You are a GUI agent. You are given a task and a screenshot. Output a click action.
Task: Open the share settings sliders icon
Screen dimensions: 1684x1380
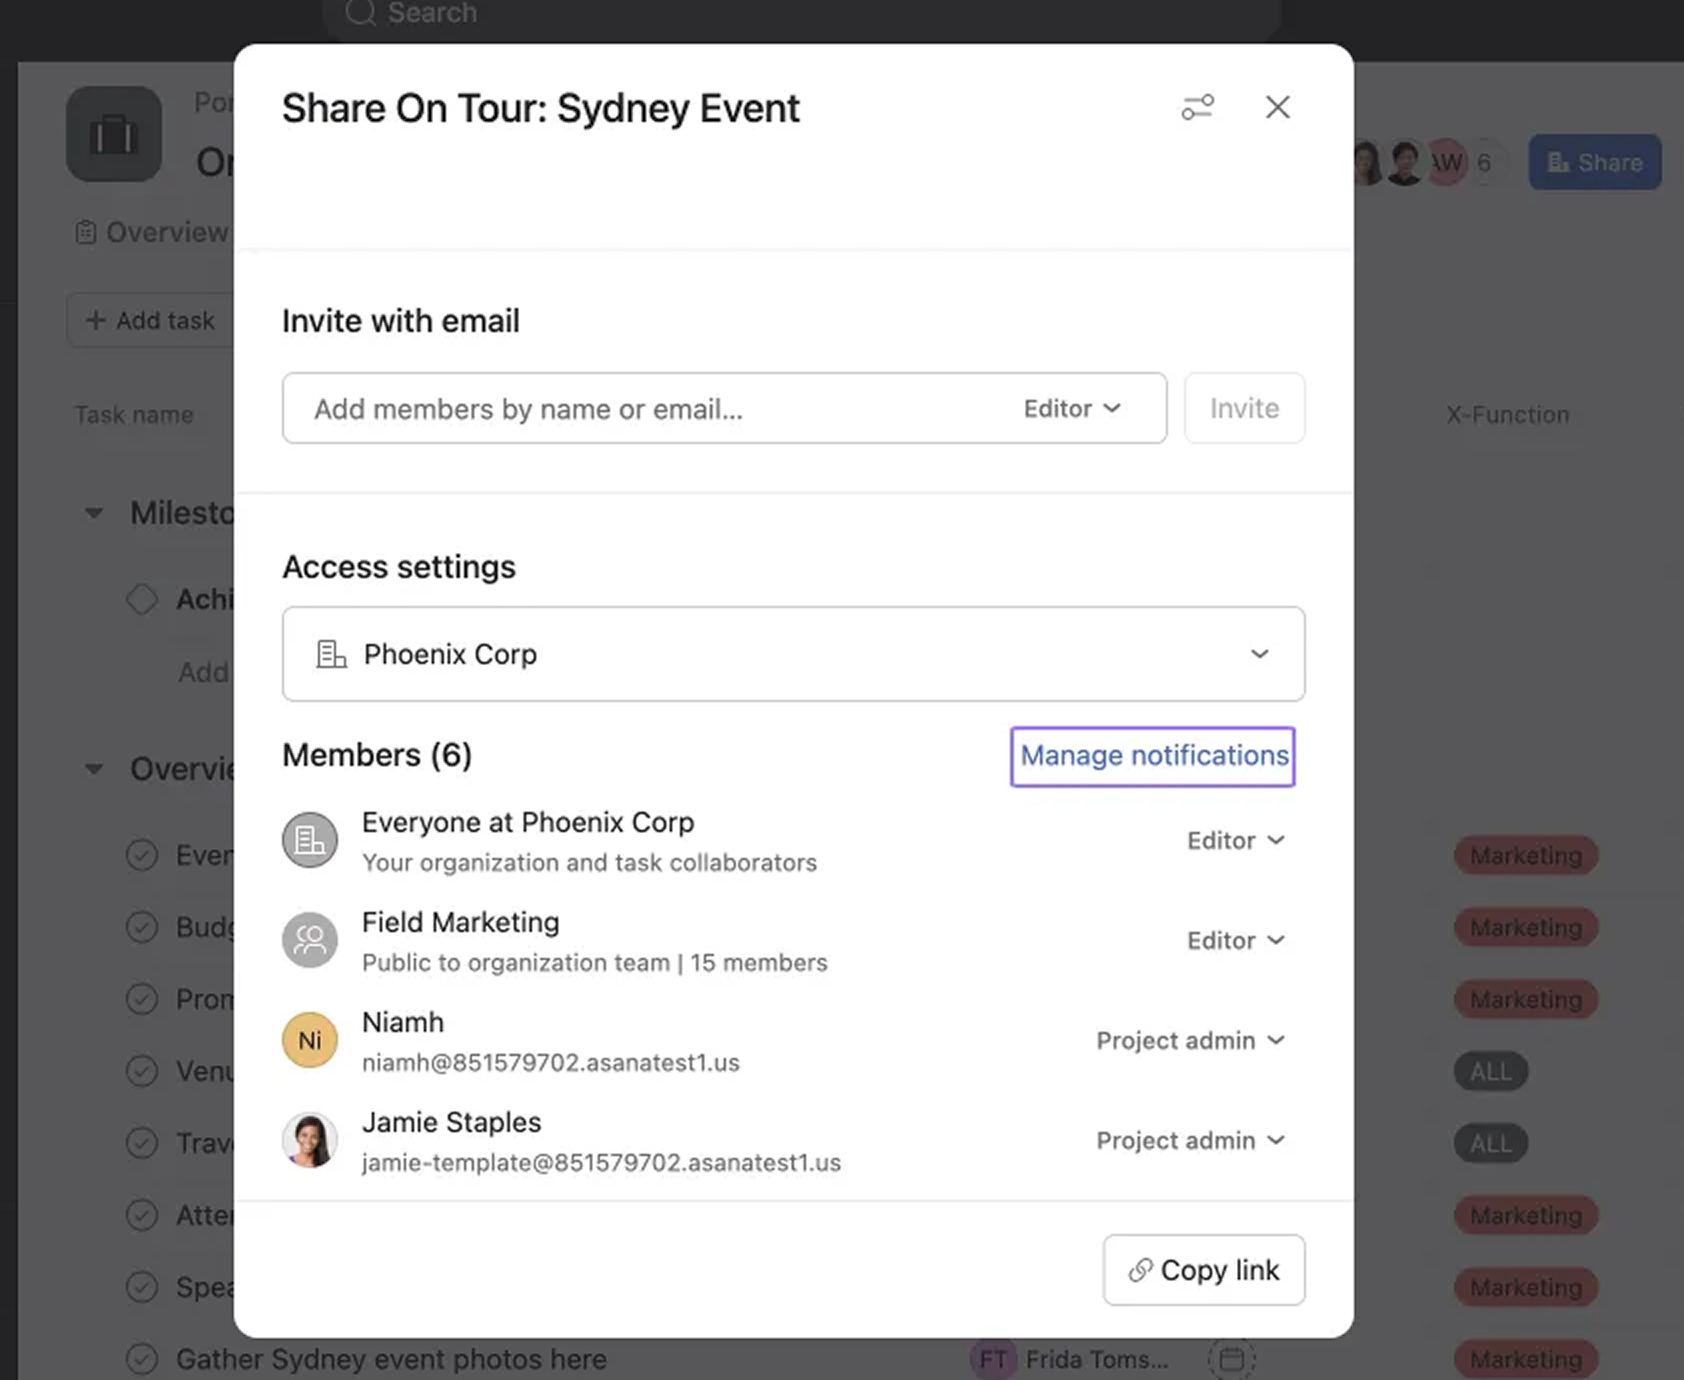coord(1197,107)
